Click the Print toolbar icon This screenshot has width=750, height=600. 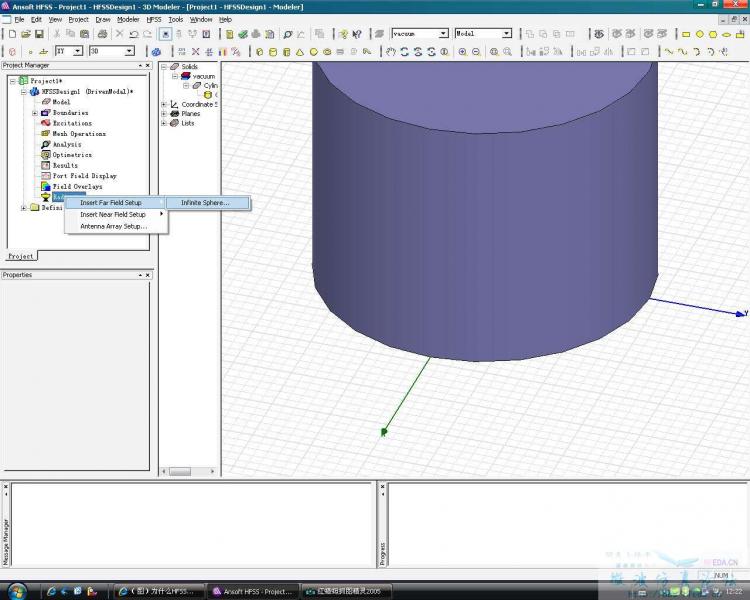point(103,34)
